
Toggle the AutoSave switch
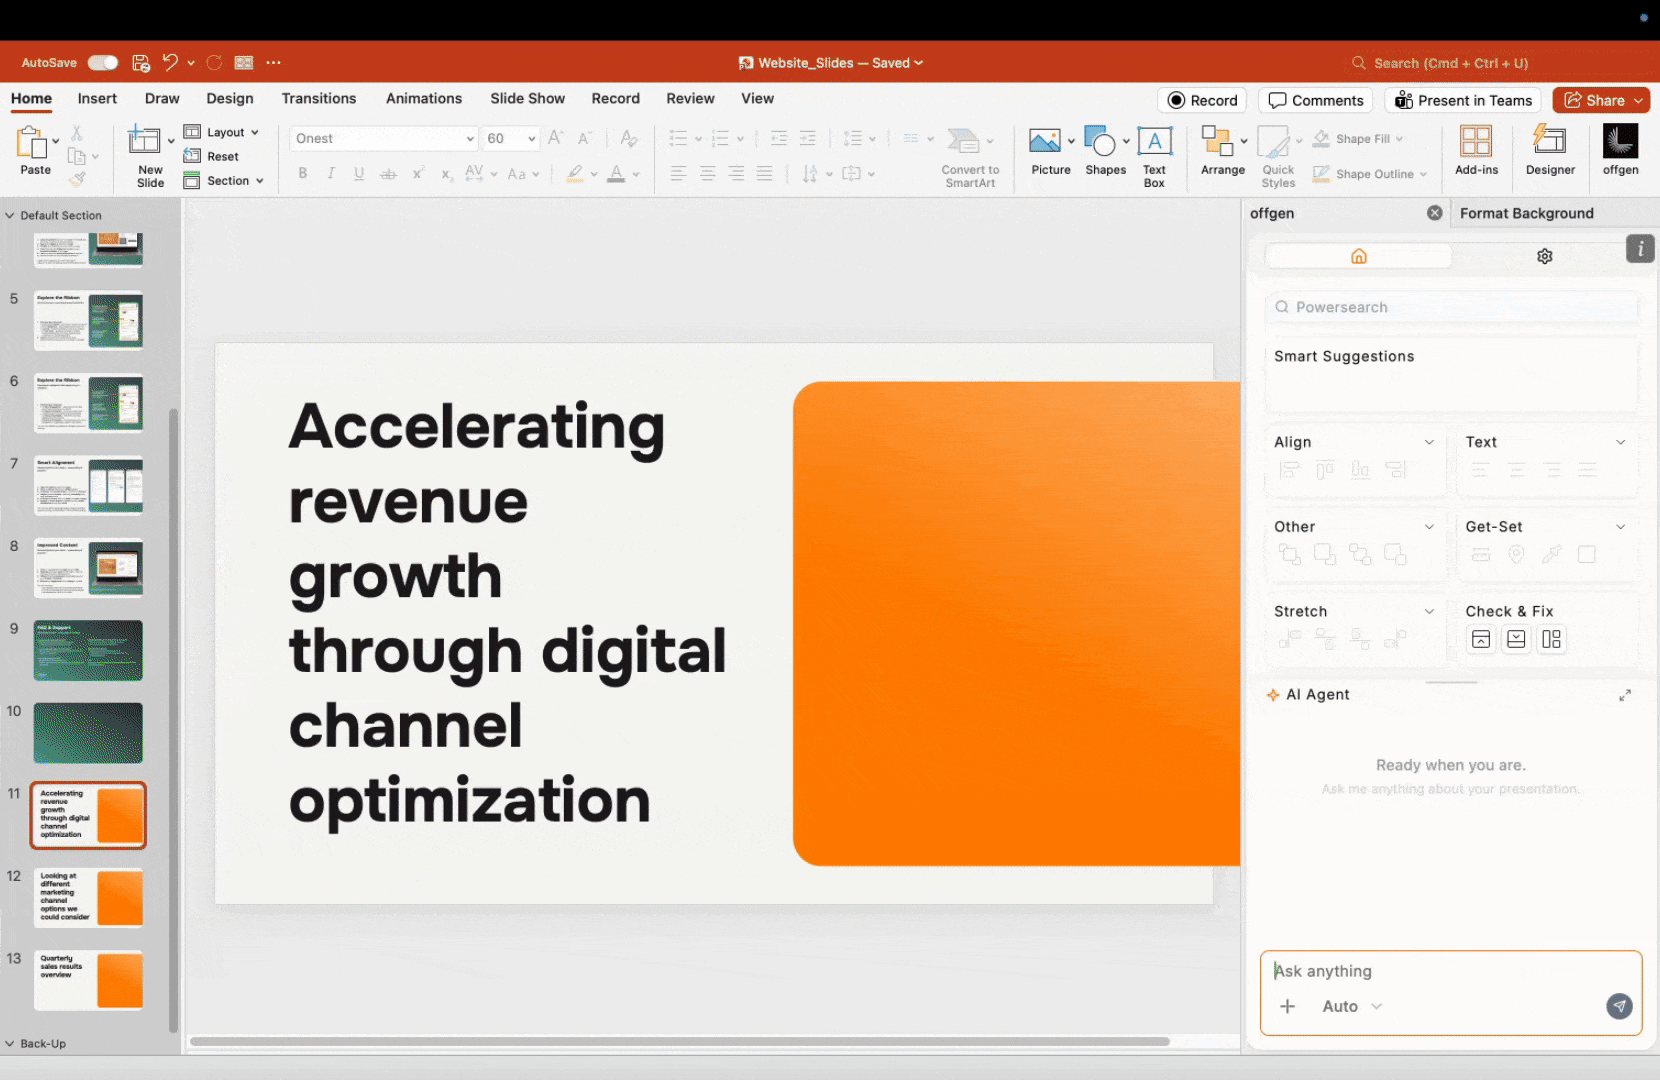point(102,63)
